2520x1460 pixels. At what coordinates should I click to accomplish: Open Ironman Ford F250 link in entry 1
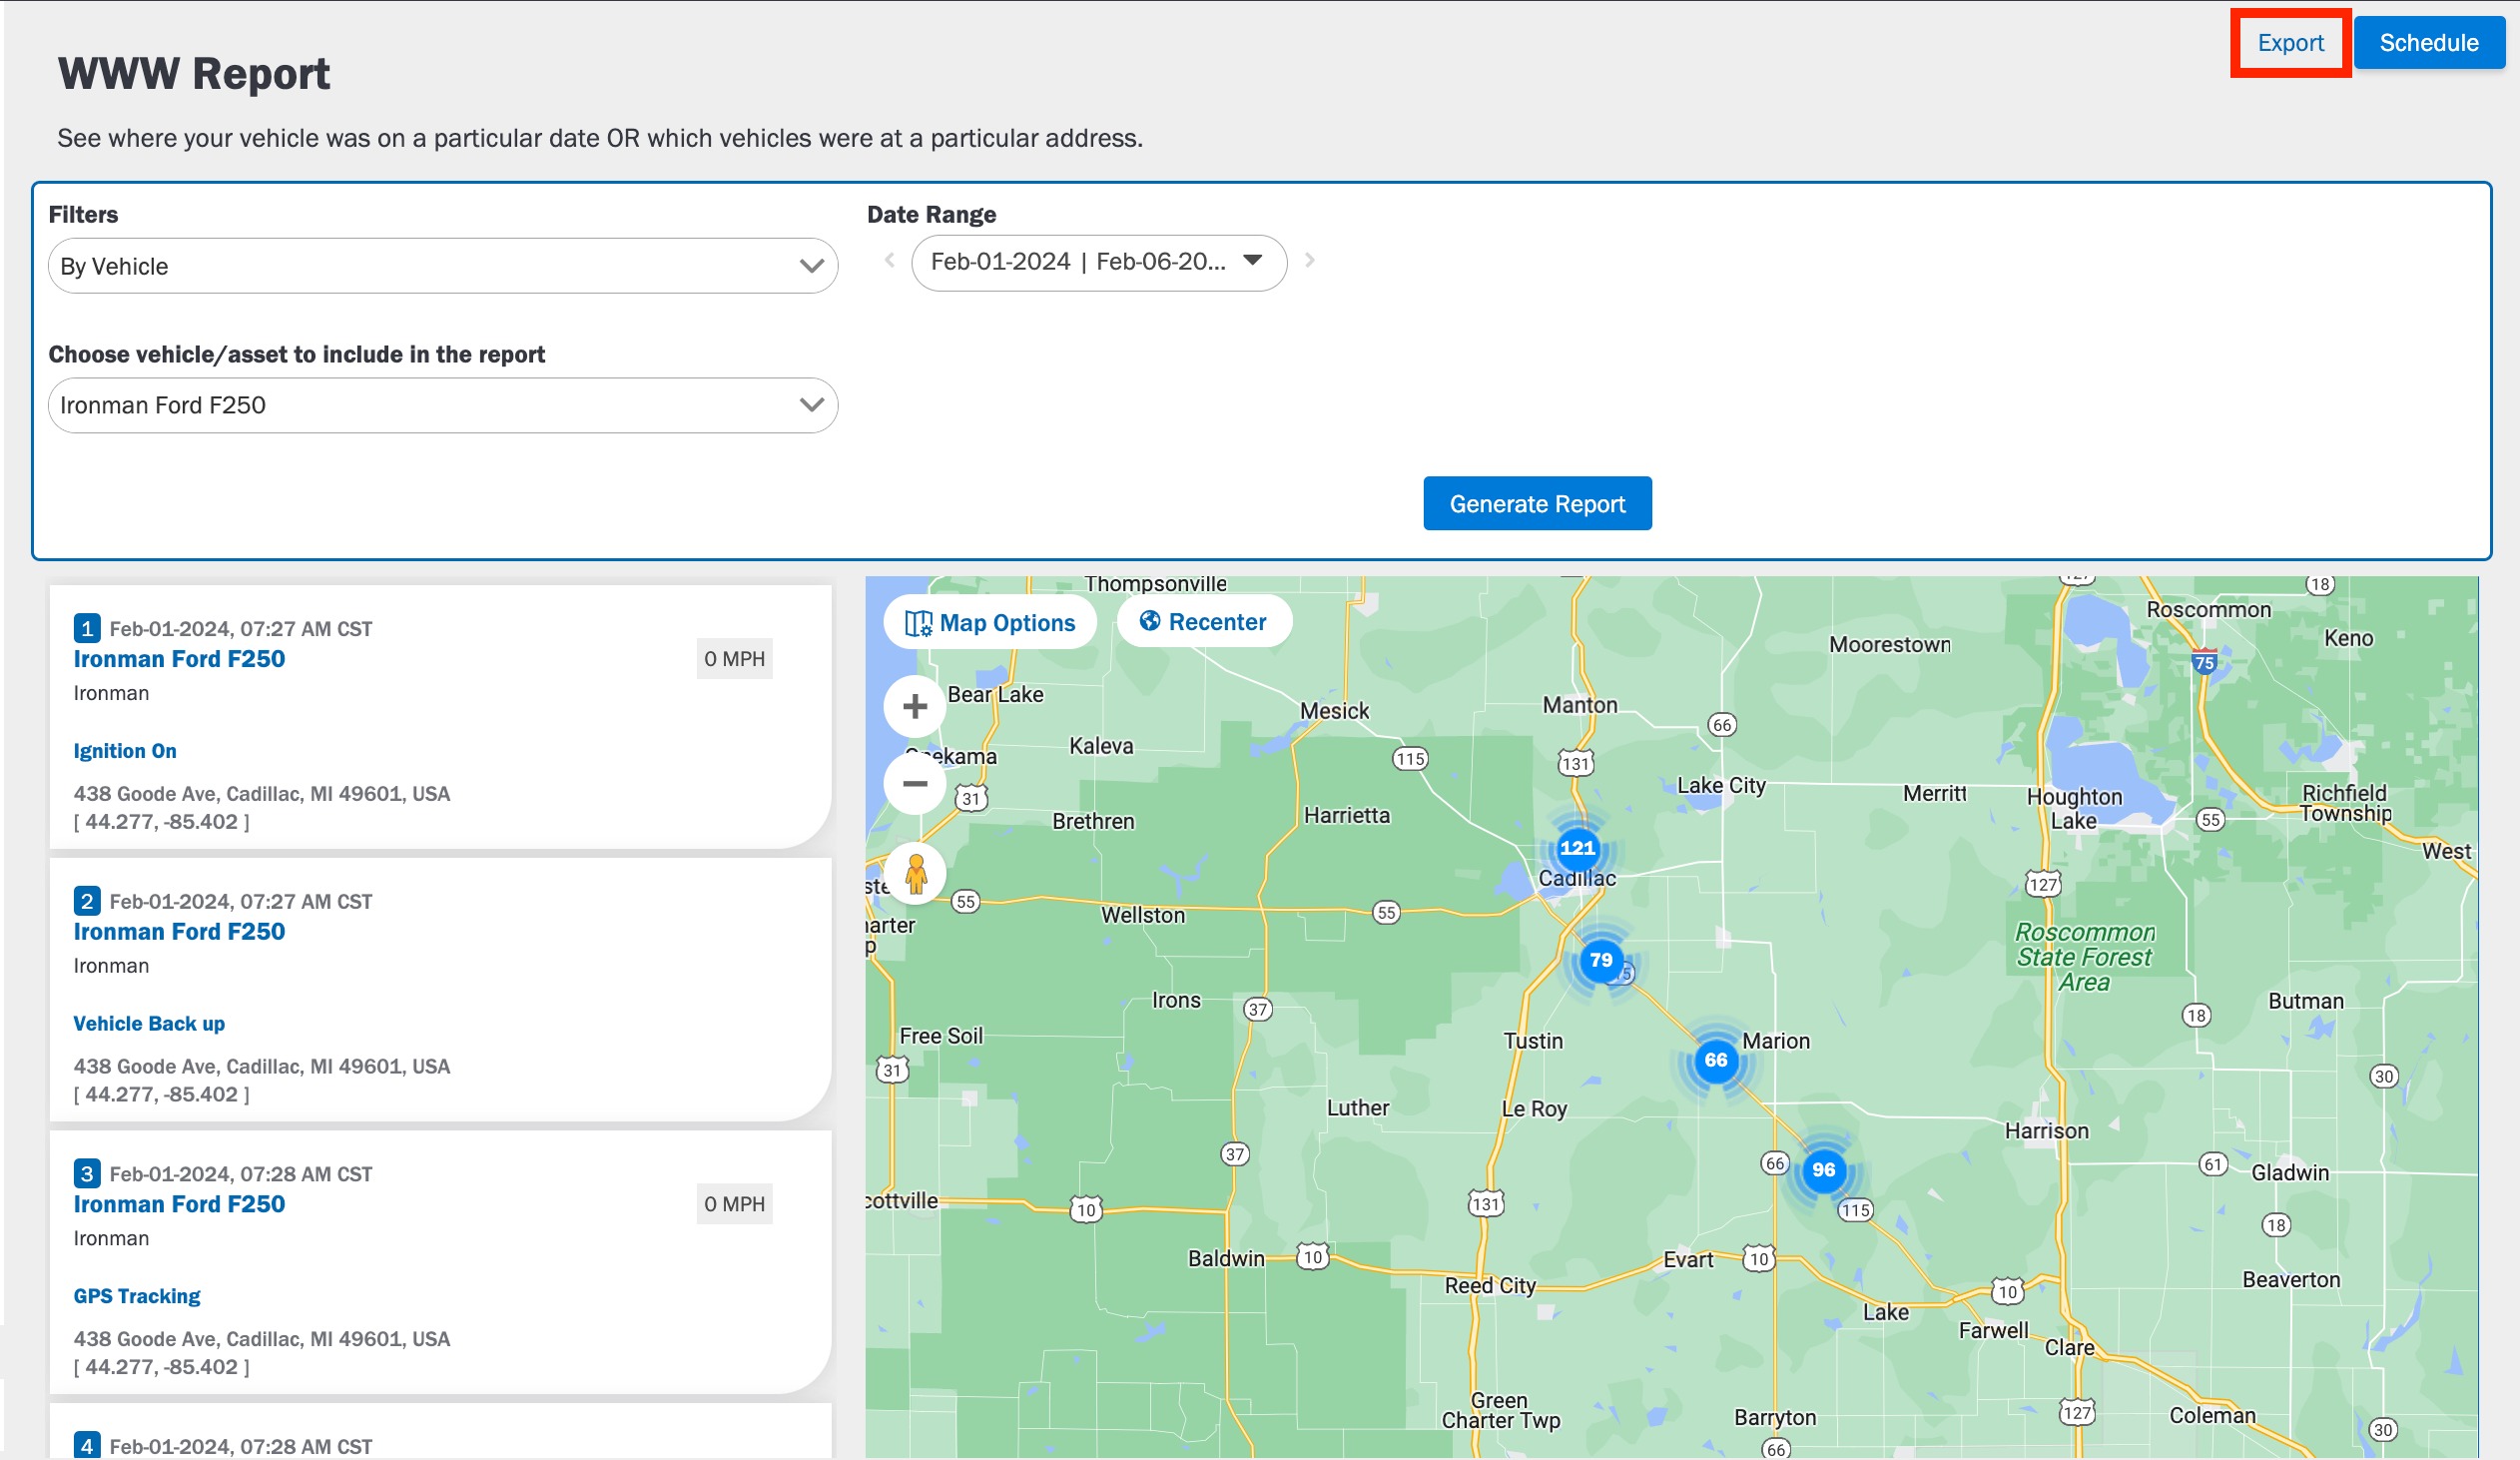click(179, 659)
